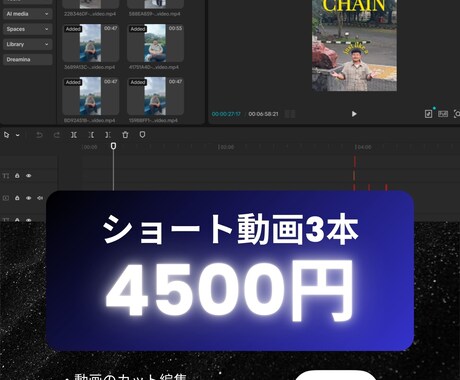Click the 04:00 mark on the timeline ruler
The image size is (460, 380).
coord(363,147)
